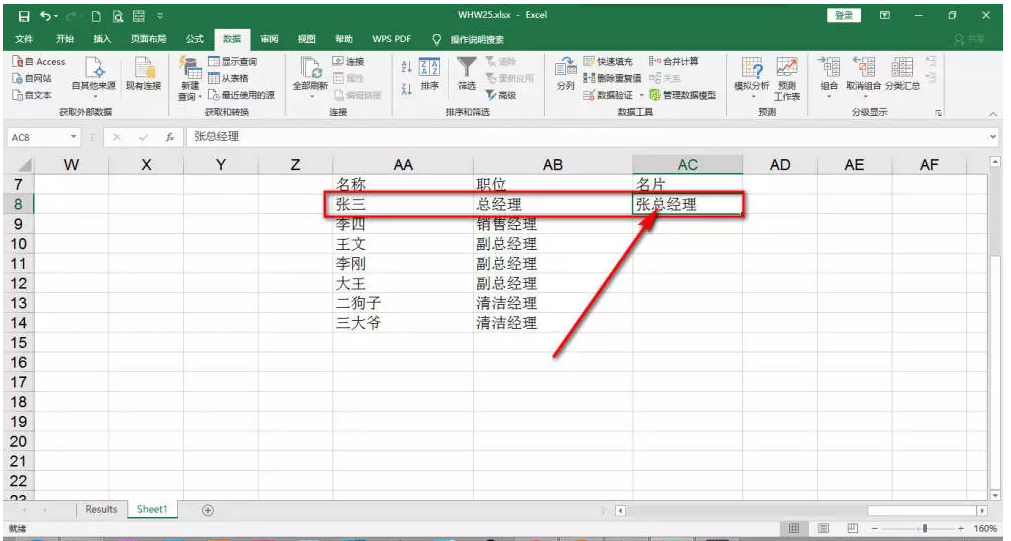Switch to Page Layout view in status bar
1011x541 pixels.
[x=823, y=529]
